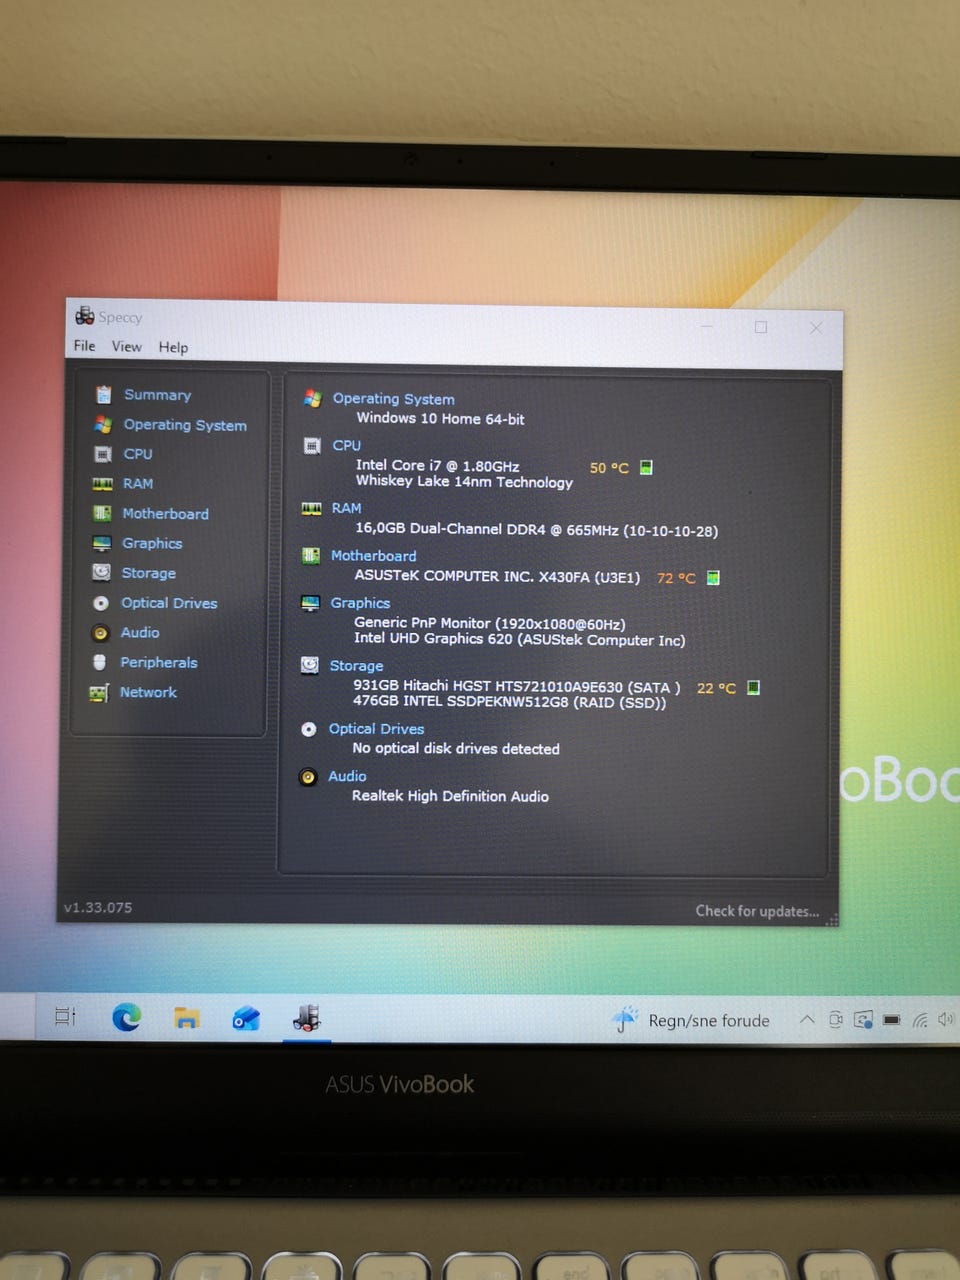This screenshot has width=960, height=1280.
Task: Open the Optical Drives heading link in summary
Action: pos(376,729)
